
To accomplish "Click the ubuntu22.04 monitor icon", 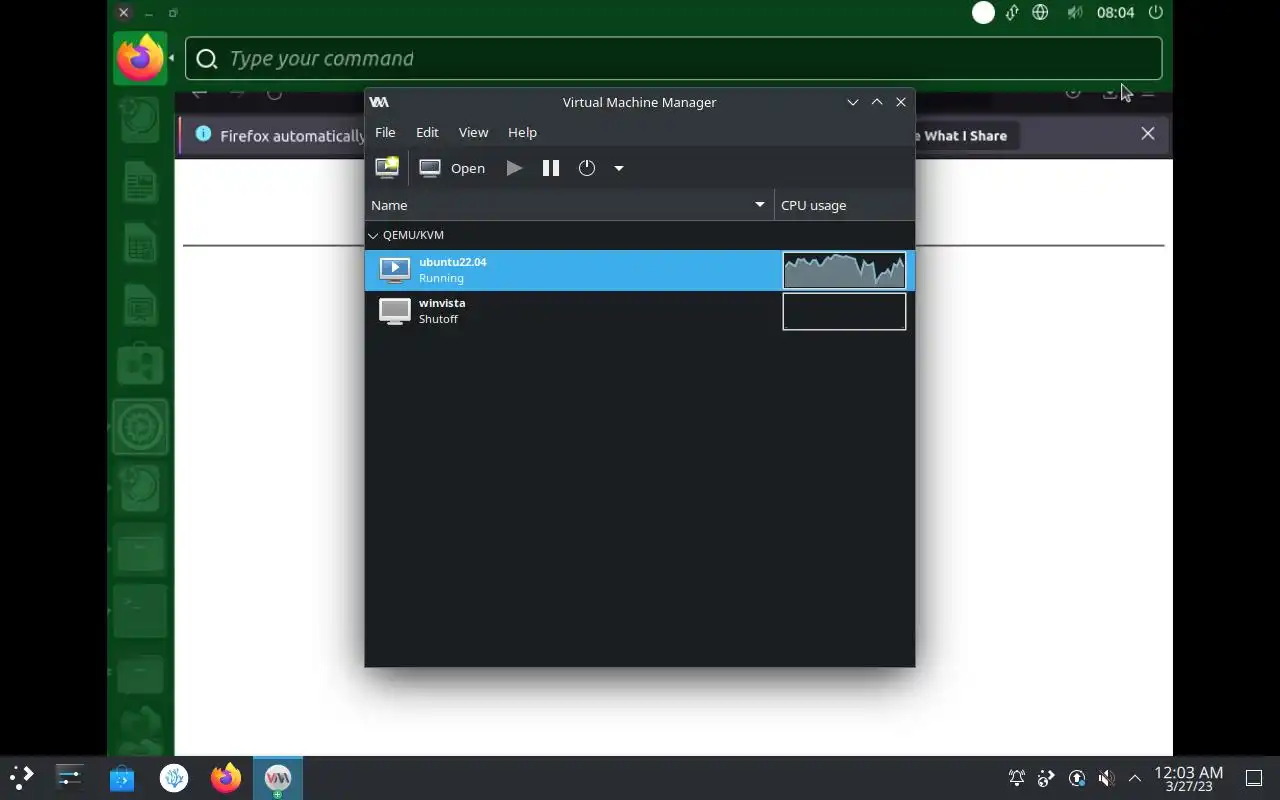I will 394,270.
